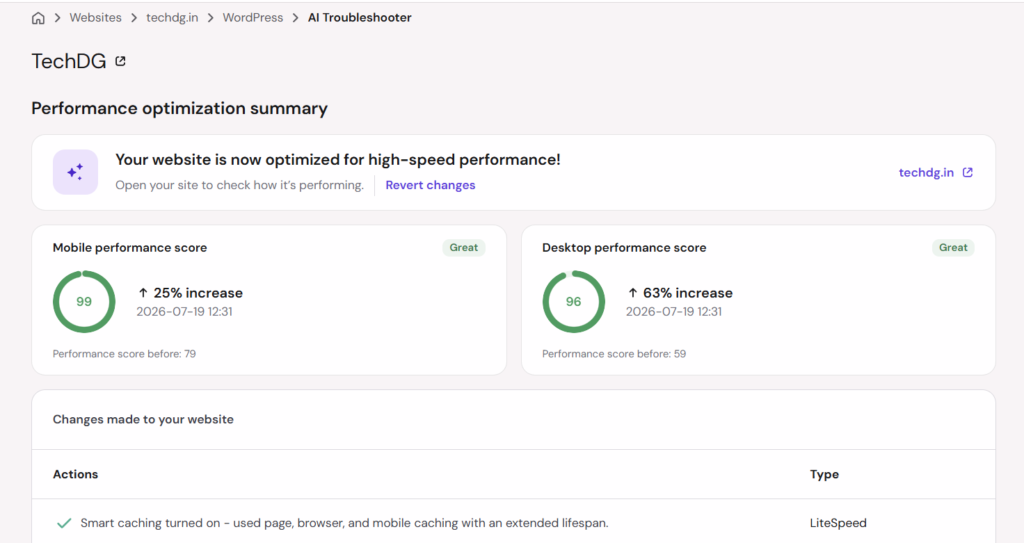This screenshot has width=1024, height=543.
Task: Open techdg.in site link on the right
Action: [x=926, y=173]
